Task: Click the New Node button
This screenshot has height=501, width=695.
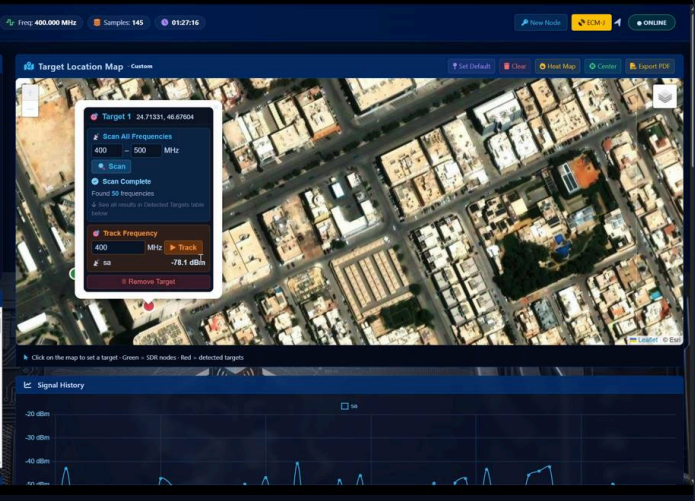Action: coord(540,22)
